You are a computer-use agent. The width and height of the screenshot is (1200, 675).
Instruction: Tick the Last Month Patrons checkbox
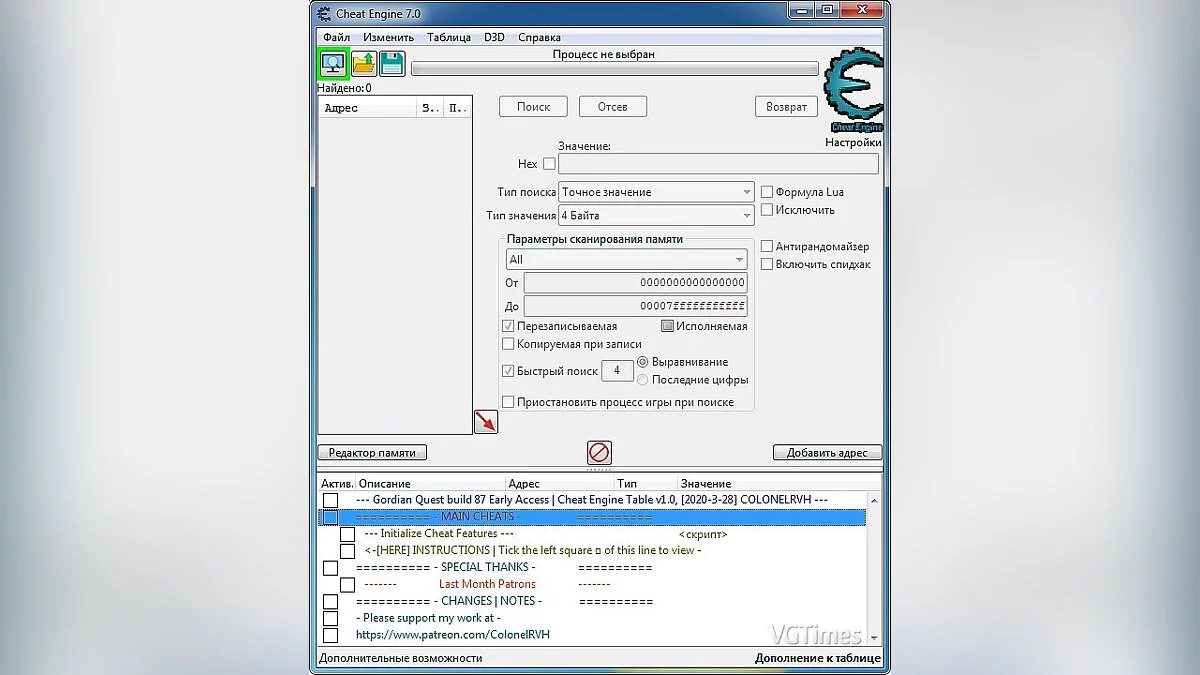pos(347,585)
